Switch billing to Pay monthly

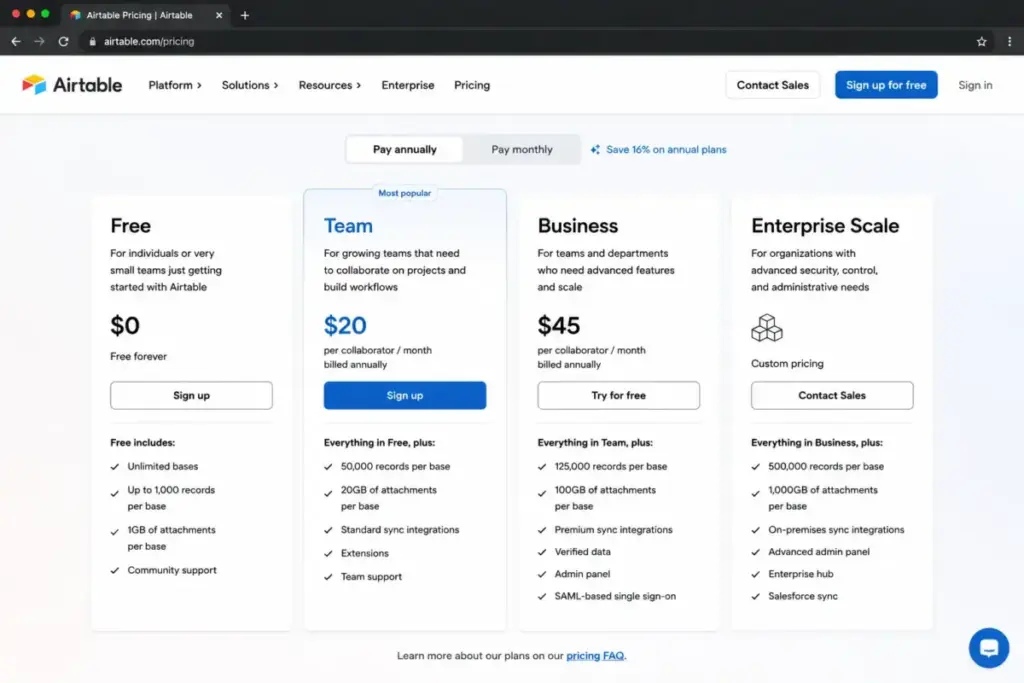522,150
